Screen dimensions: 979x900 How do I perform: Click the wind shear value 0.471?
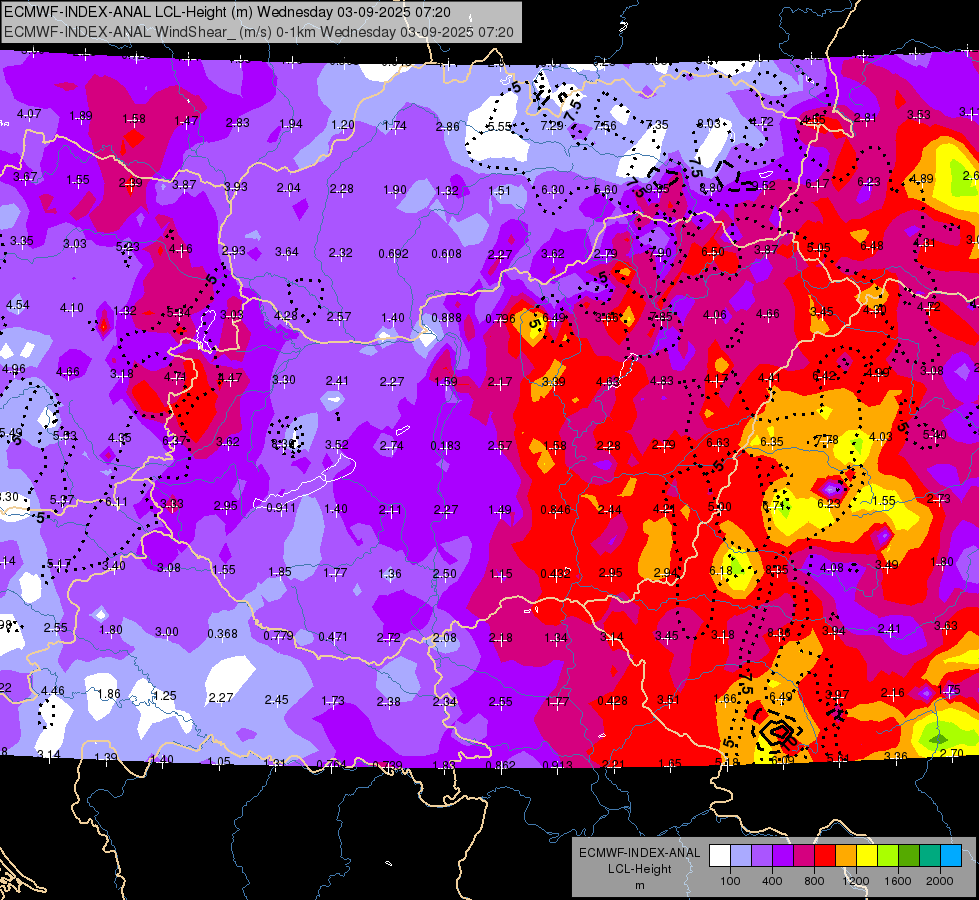point(333,637)
